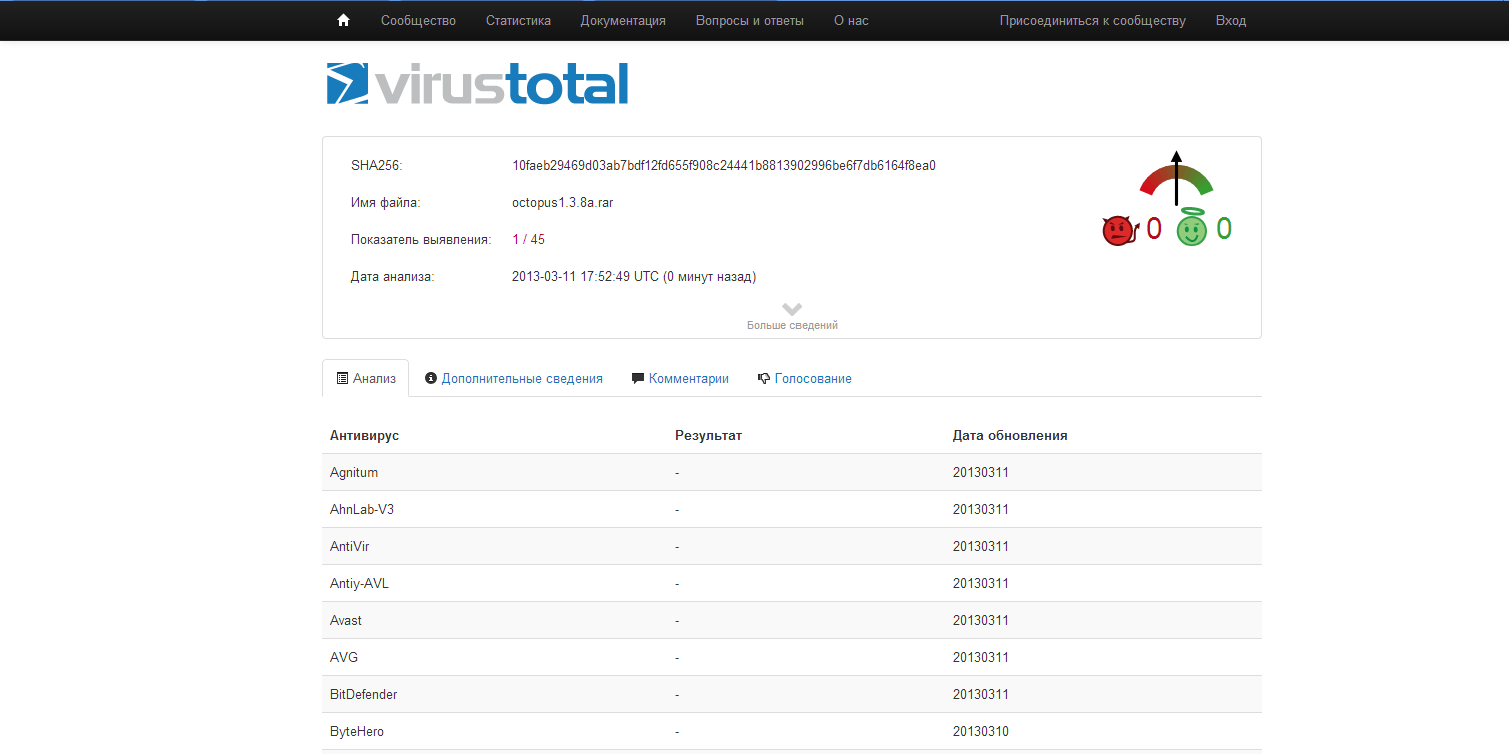1509x754 pixels.
Task: Click the info icon beside Дополнительные сведения
Action: click(x=431, y=378)
